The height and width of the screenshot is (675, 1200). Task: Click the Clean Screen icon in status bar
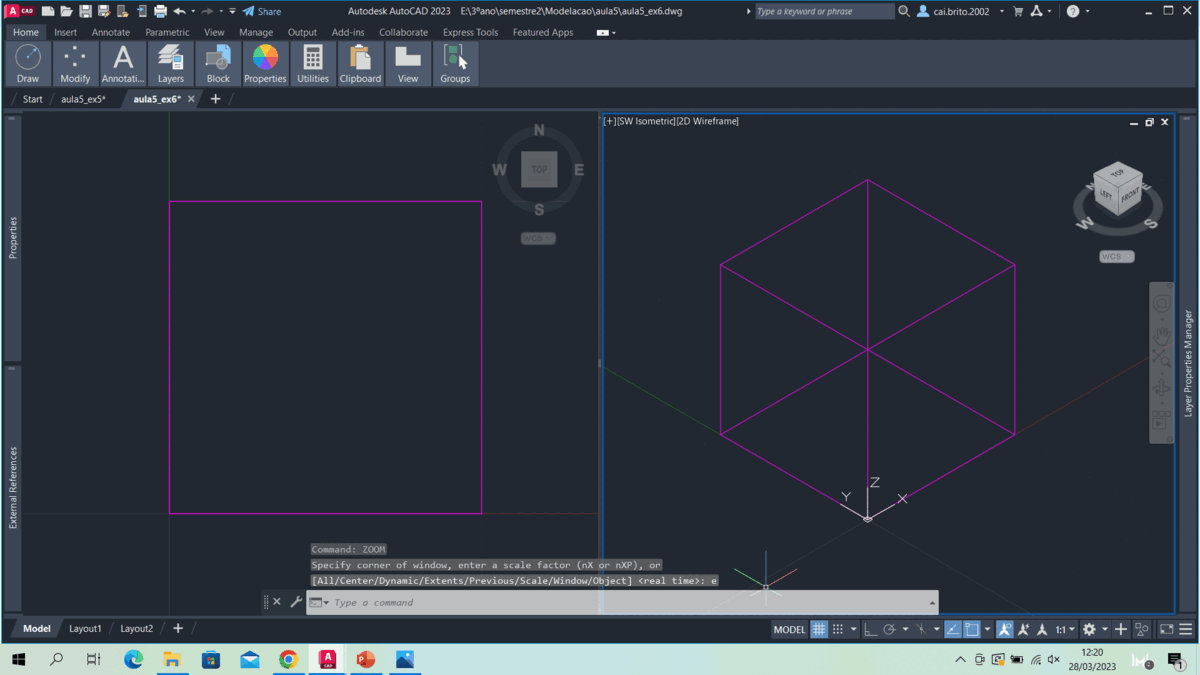pyautogui.click(x=1166, y=629)
